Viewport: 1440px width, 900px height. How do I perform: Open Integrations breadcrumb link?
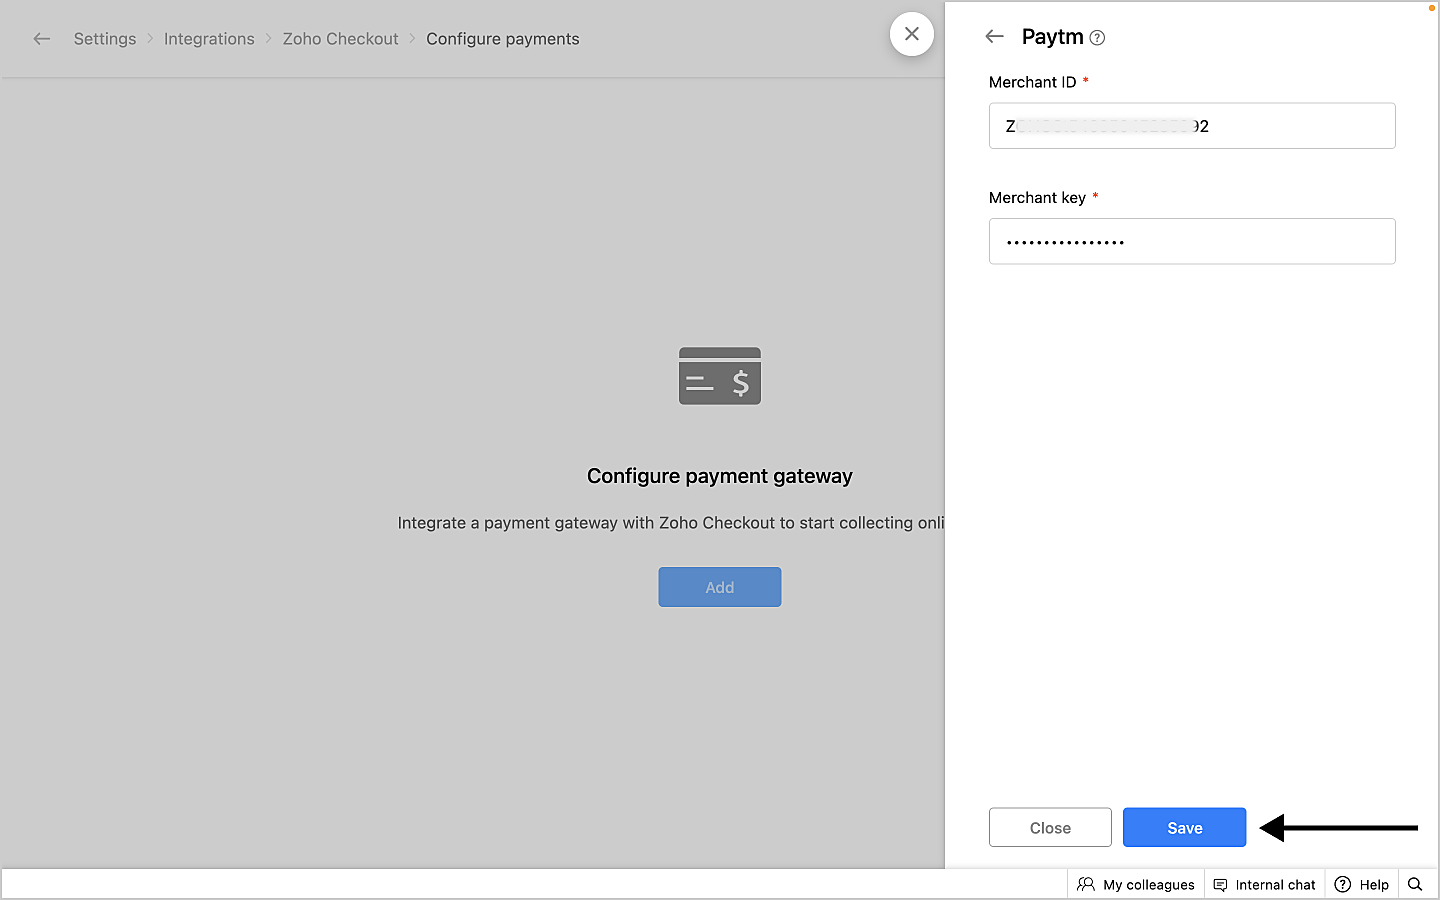point(209,39)
